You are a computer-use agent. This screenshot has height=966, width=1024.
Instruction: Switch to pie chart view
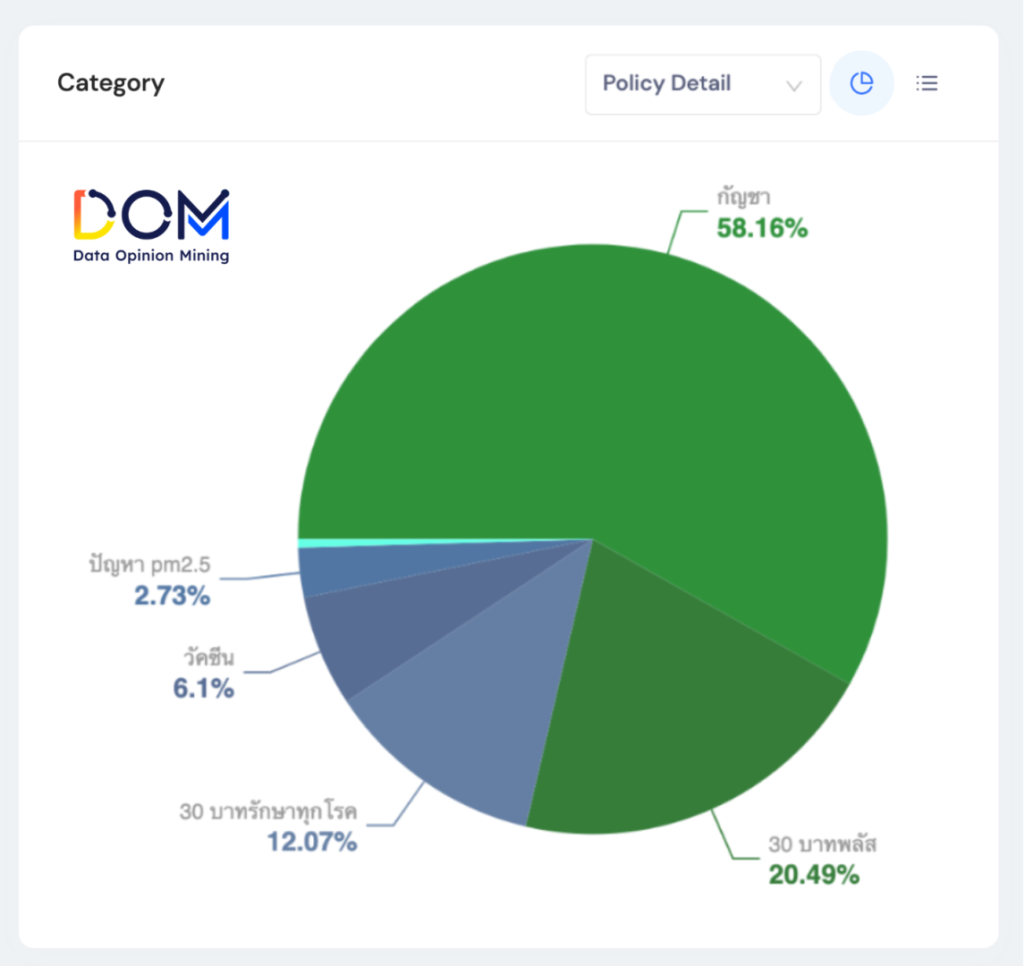point(861,83)
